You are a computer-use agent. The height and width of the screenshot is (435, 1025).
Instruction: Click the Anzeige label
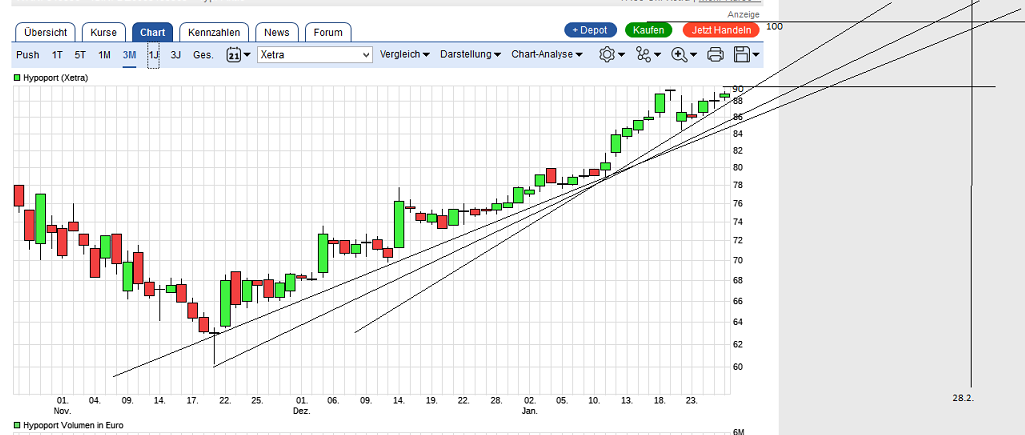point(743,14)
